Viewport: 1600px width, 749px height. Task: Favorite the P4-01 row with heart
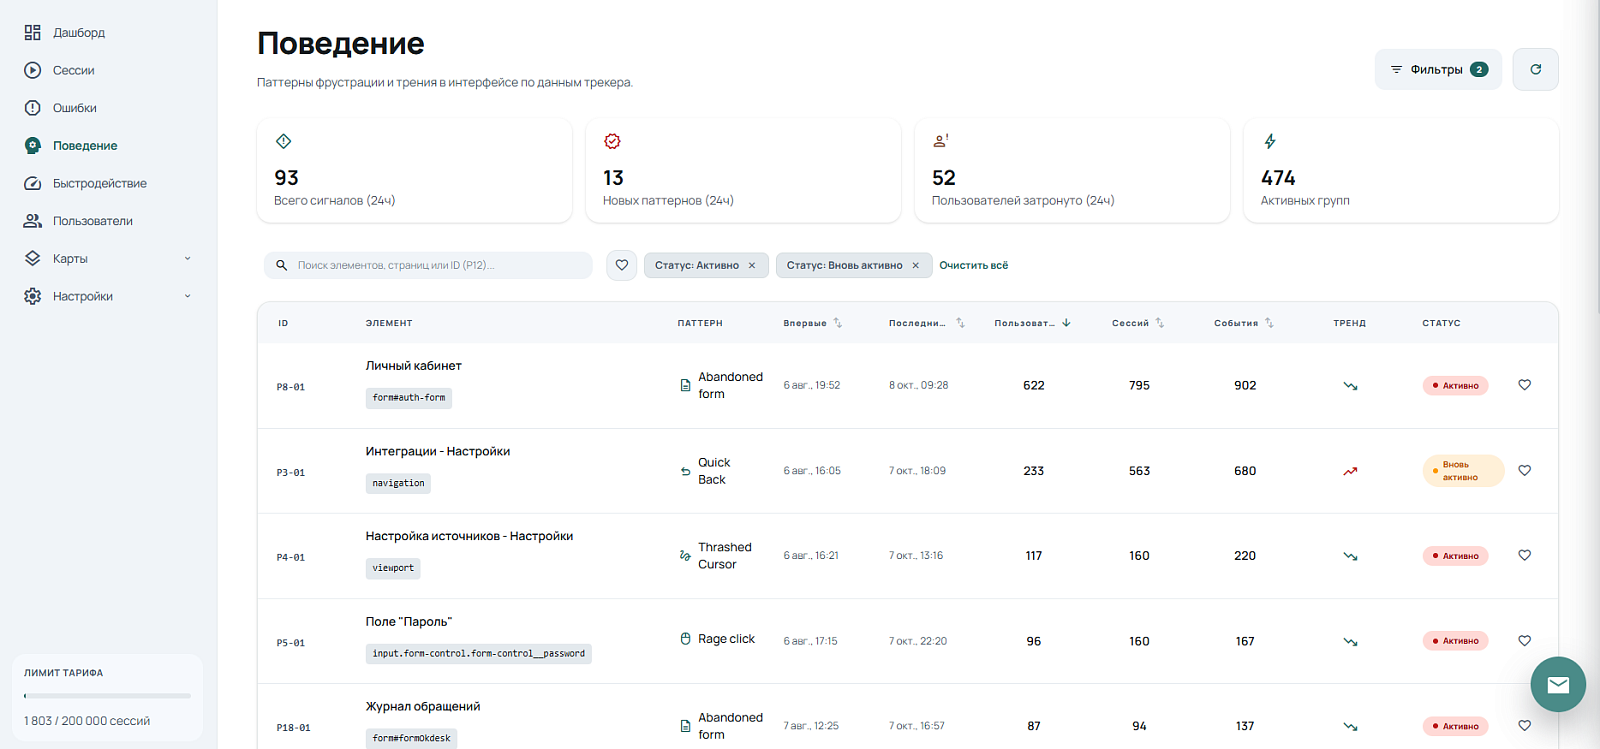tap(1524, 555)
